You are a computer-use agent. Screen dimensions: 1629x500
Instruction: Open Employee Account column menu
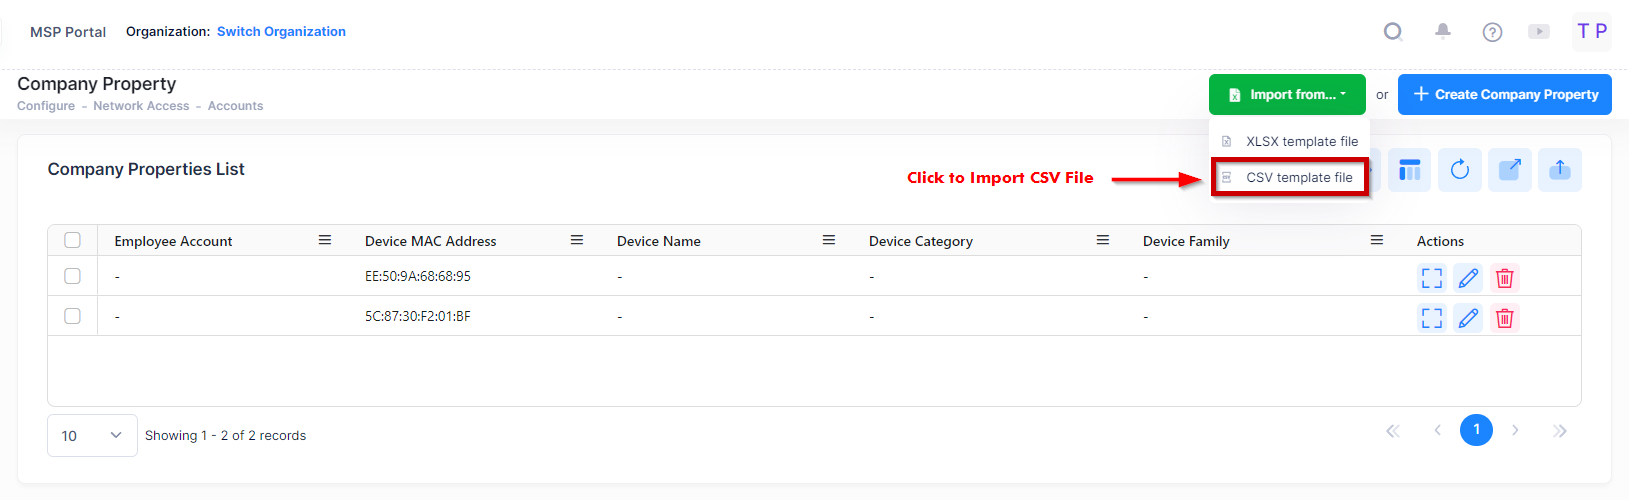(325, 240)
